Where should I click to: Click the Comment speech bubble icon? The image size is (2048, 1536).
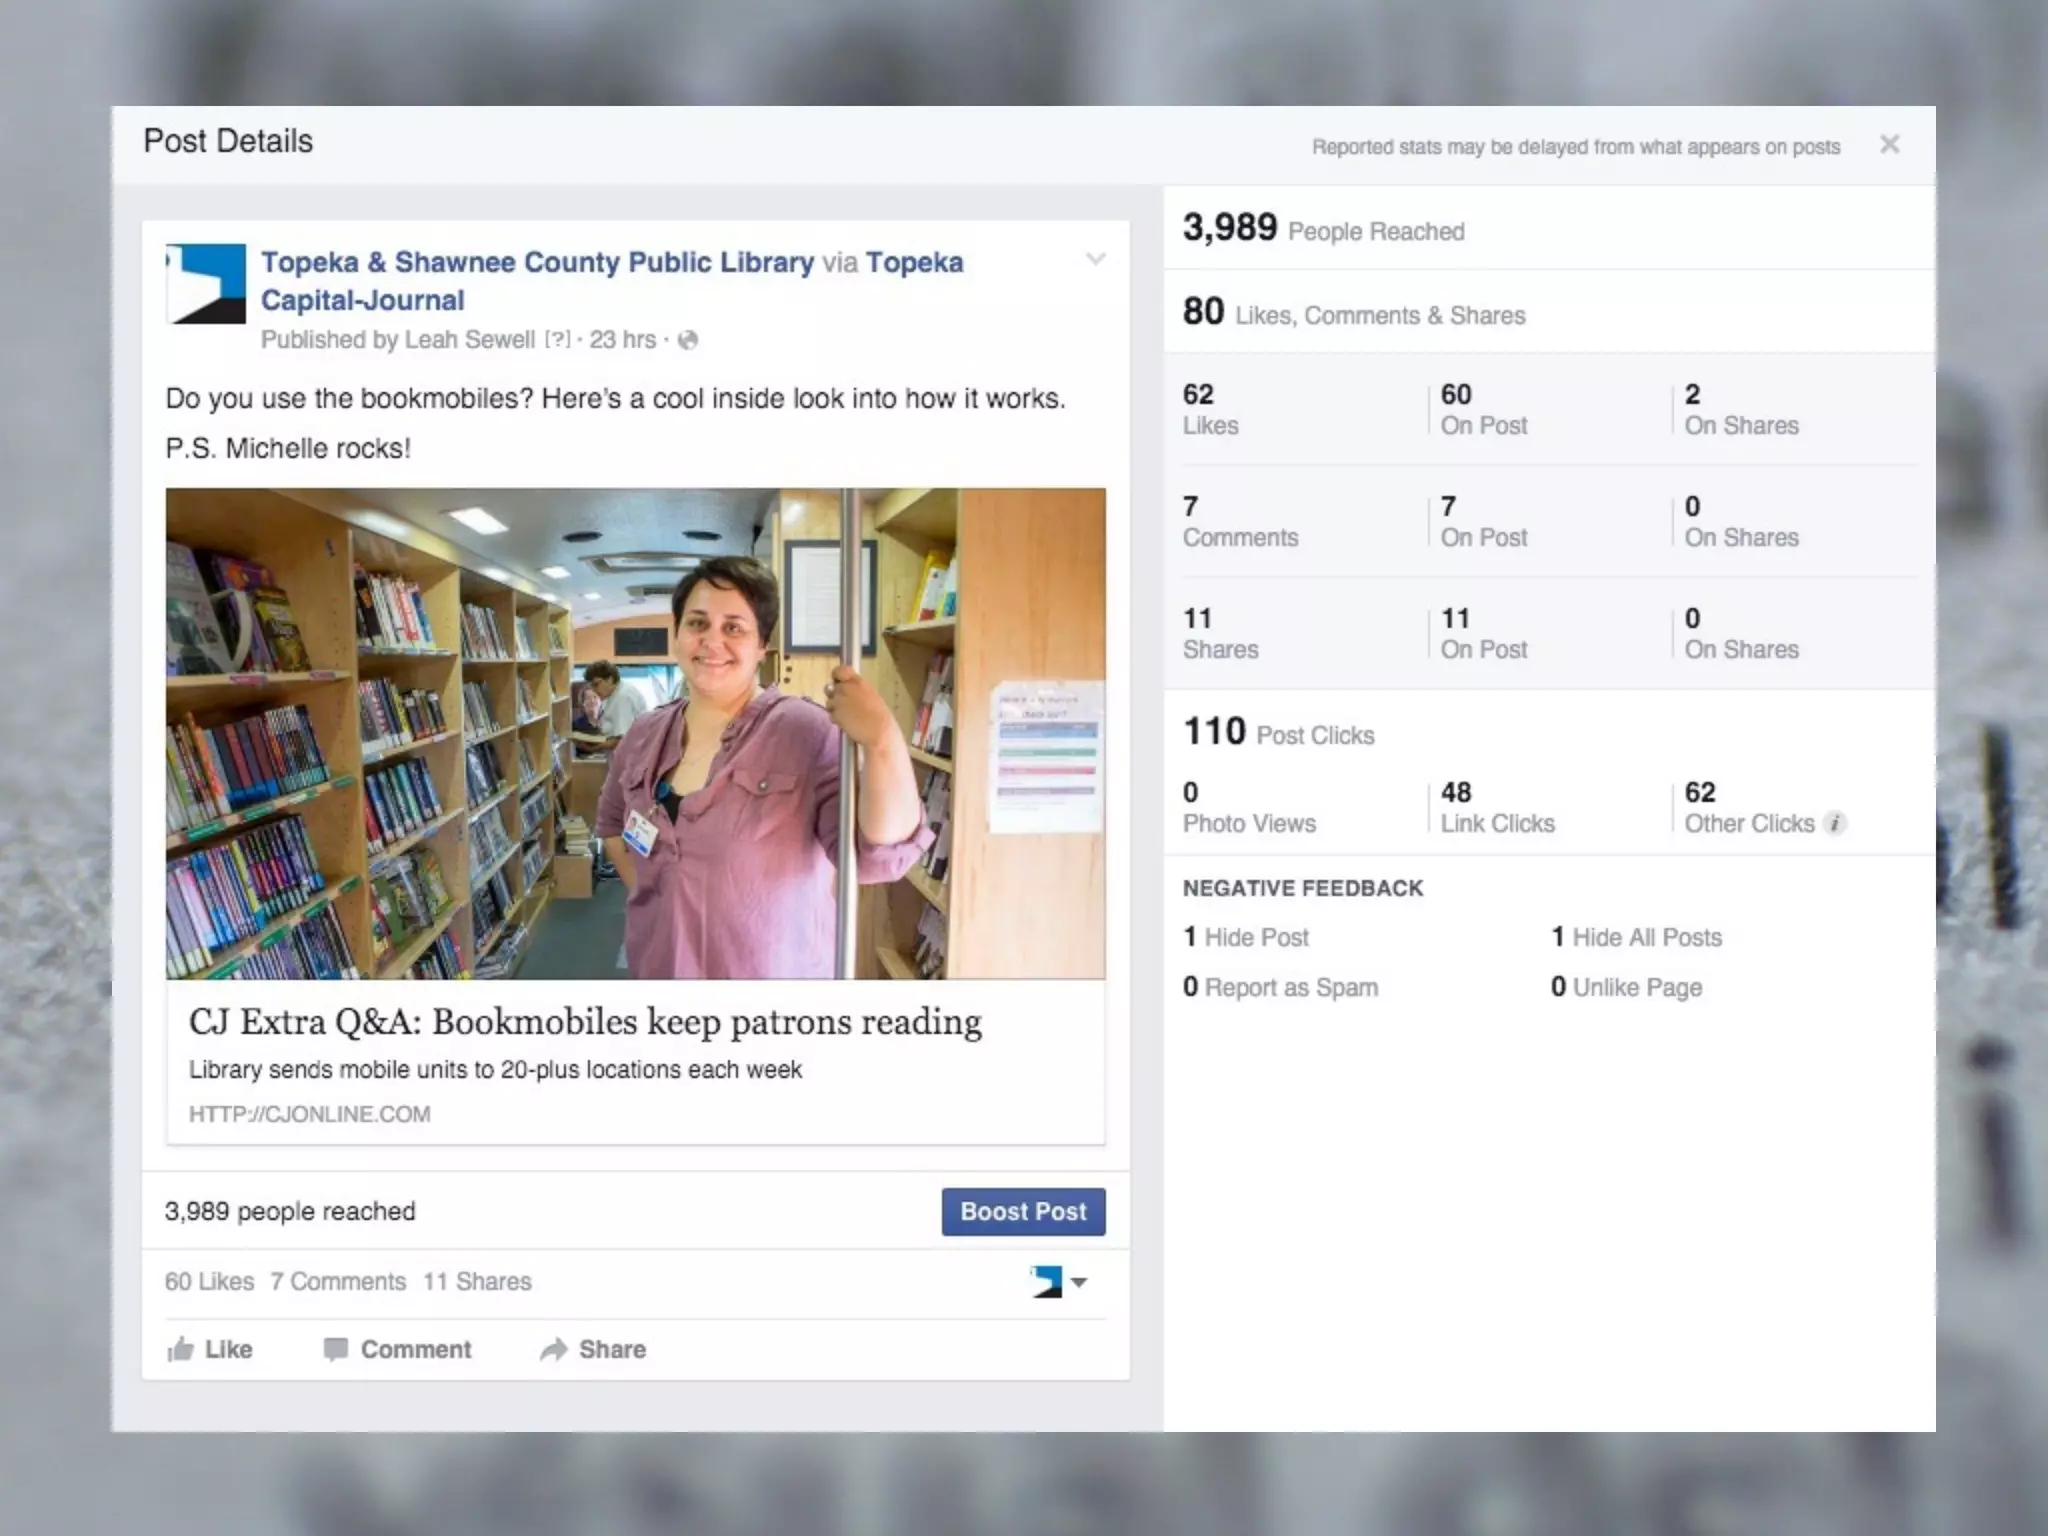coord(335,1349)
